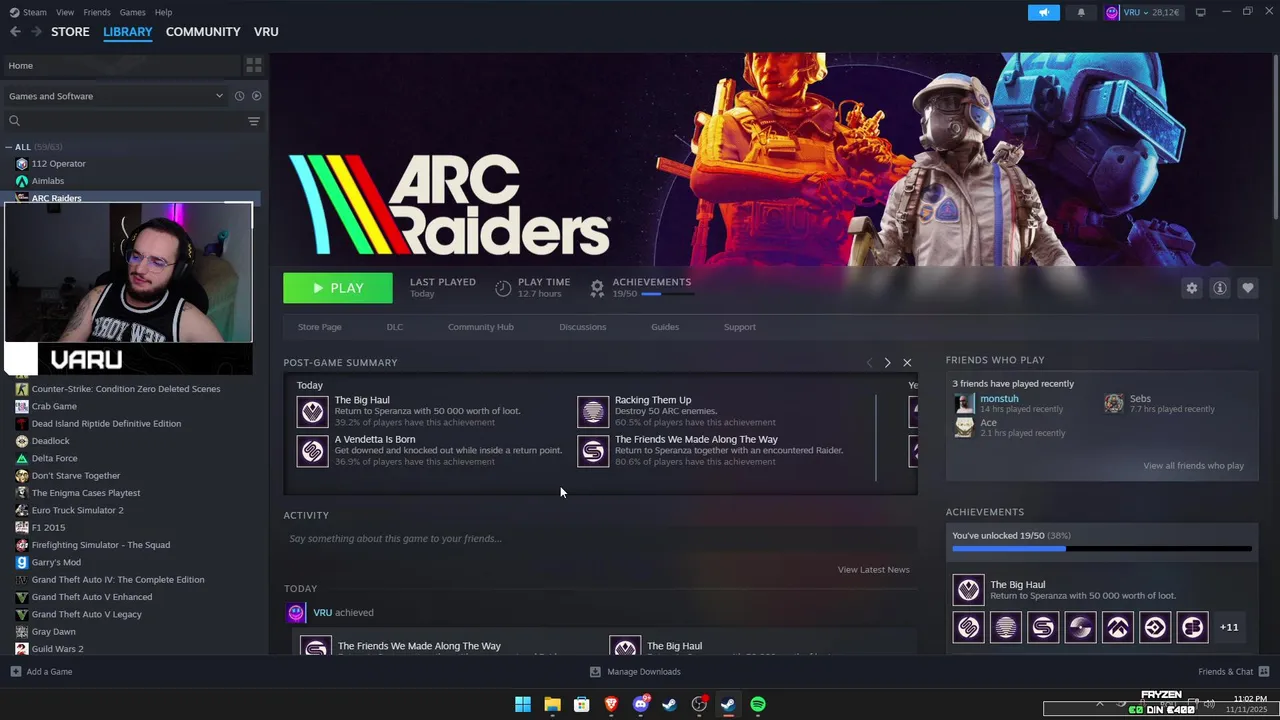Click the forward navigation arrow
The height and width of the screenshot is (720, 1280).
tap(37, 32)
